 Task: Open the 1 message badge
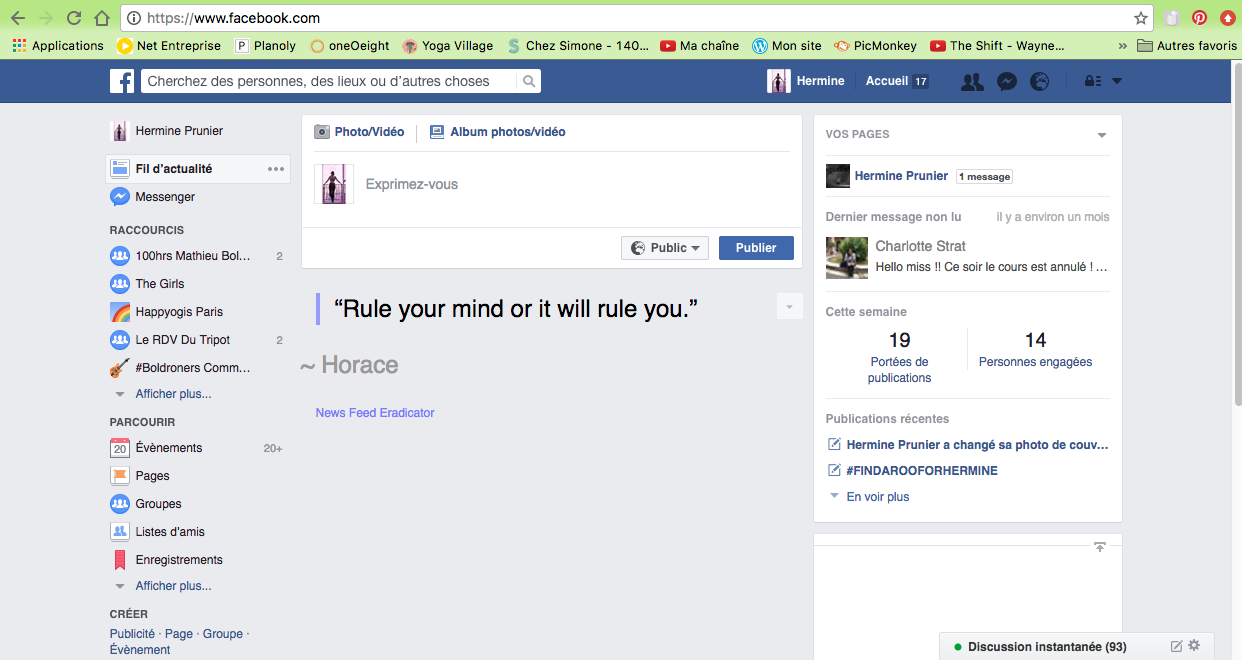click(x=984, y=177)
